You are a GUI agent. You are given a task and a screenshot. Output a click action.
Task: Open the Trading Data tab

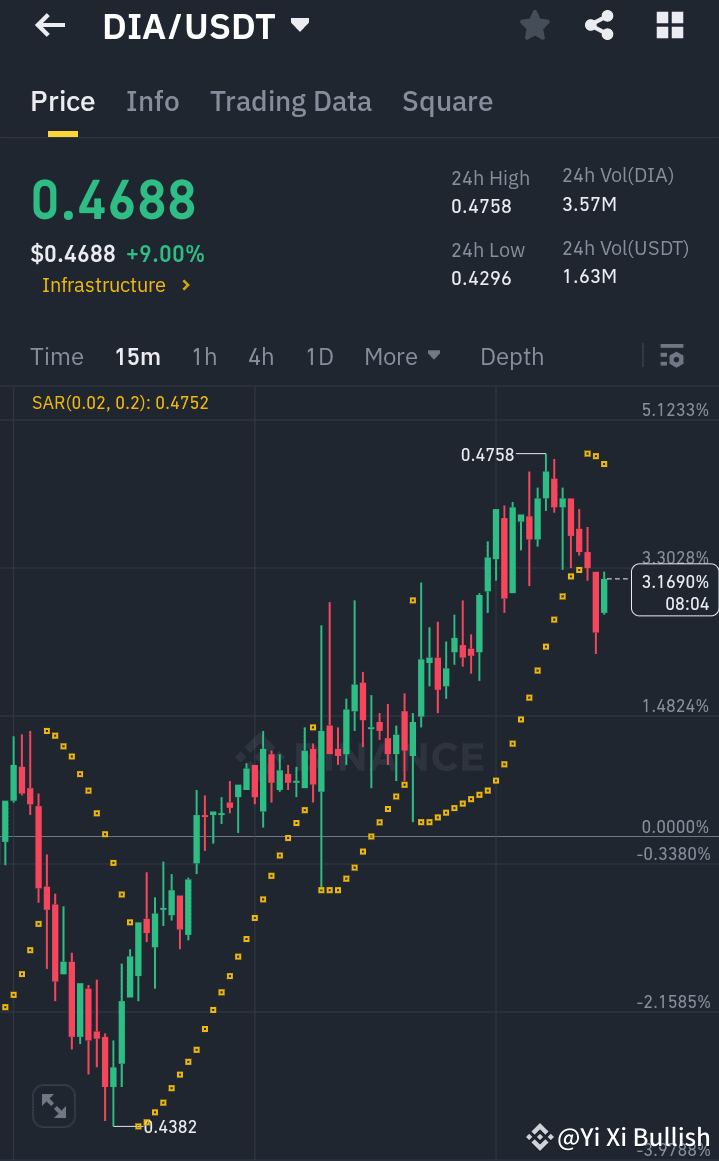coord(290,101)
